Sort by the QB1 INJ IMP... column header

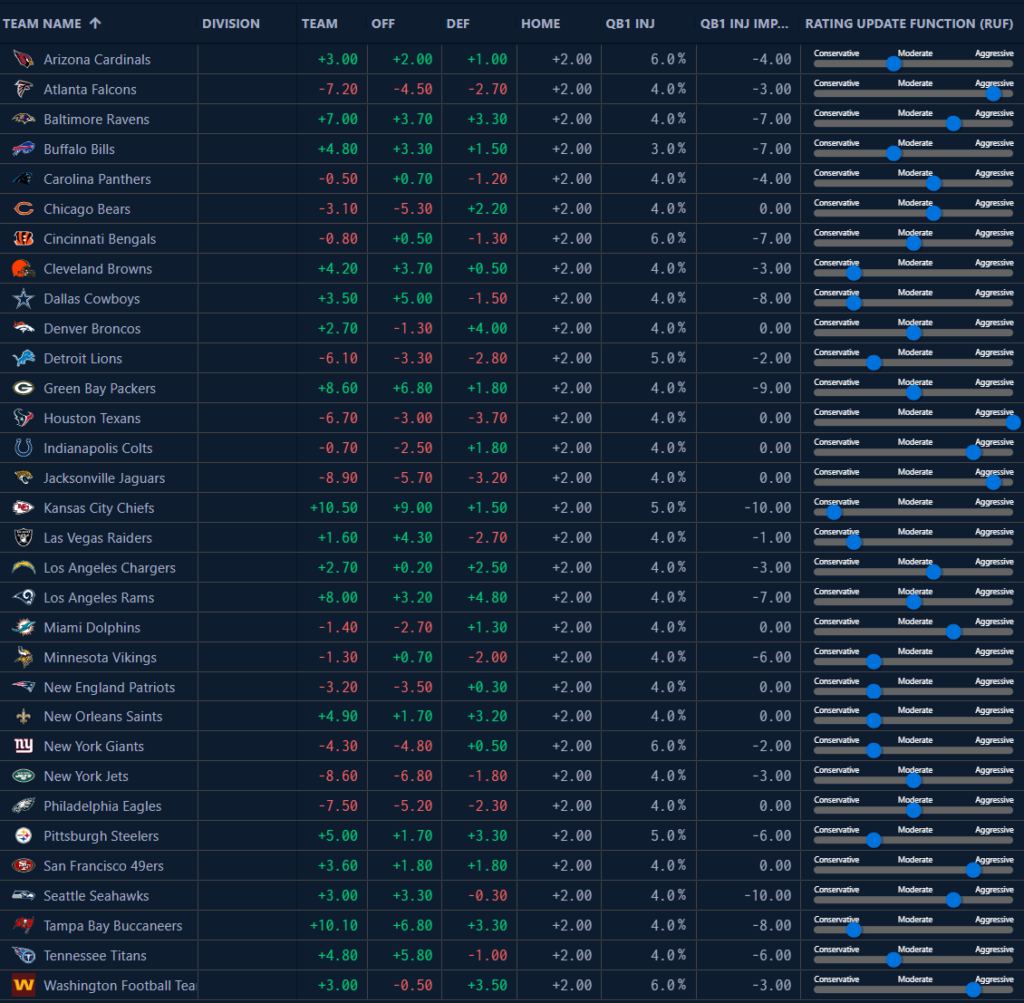744,24
